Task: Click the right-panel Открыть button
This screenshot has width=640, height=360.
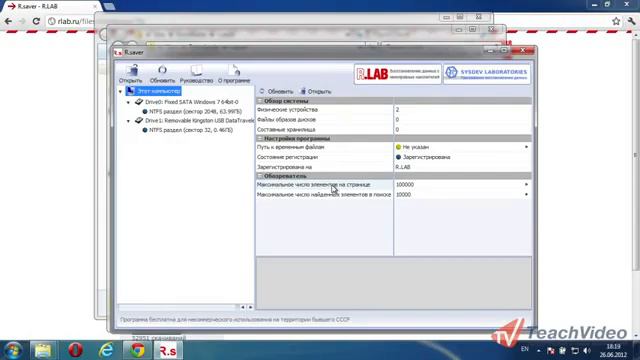Action: (x=316, y=91)
